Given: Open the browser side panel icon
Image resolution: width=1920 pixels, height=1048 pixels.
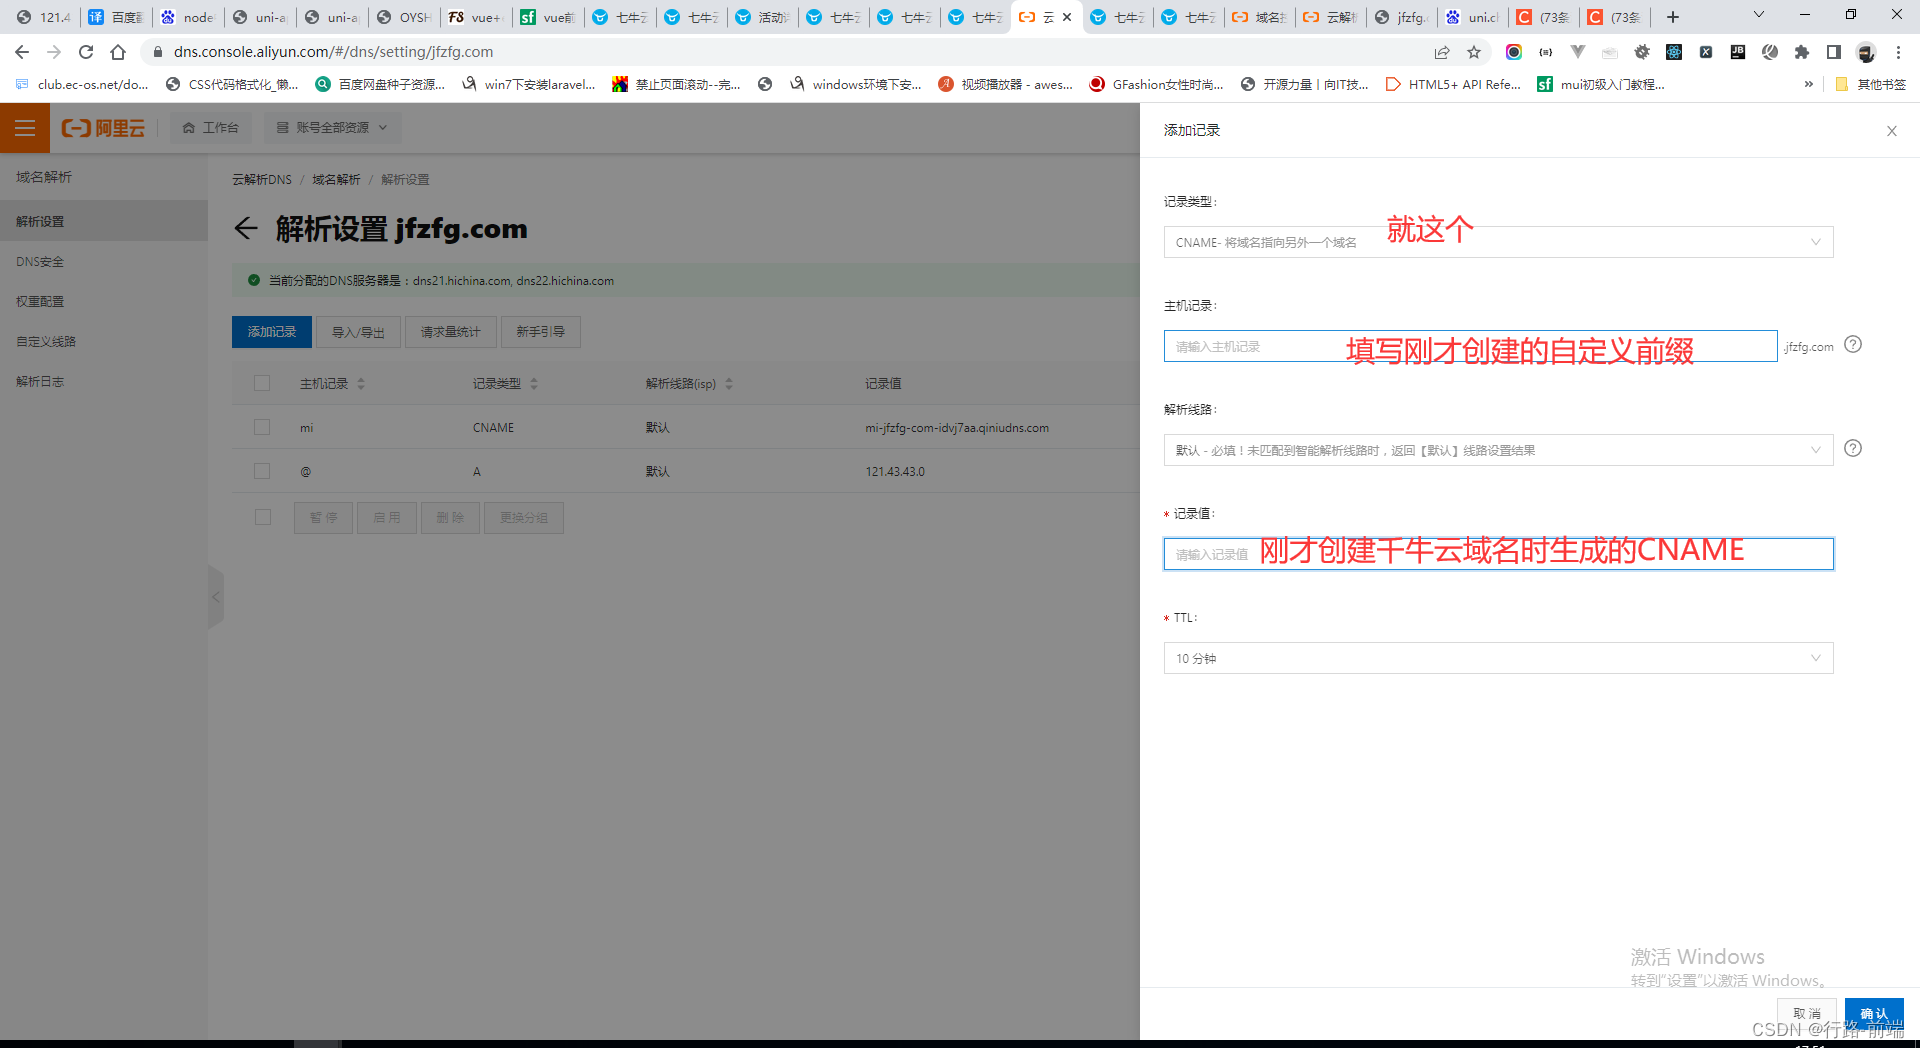Looking at the screenshot, I should click(1834, 52).
